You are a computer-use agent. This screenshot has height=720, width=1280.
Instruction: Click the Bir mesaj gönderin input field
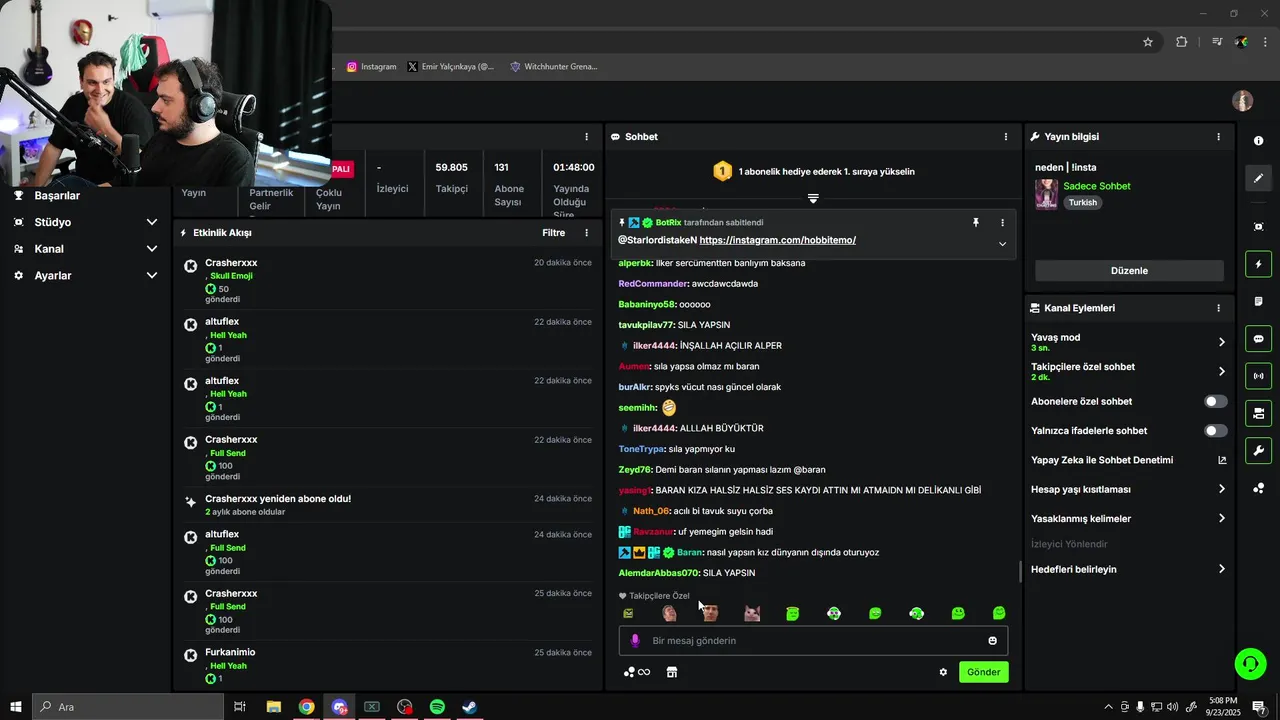pyautogui.click(x=813, y=640)
